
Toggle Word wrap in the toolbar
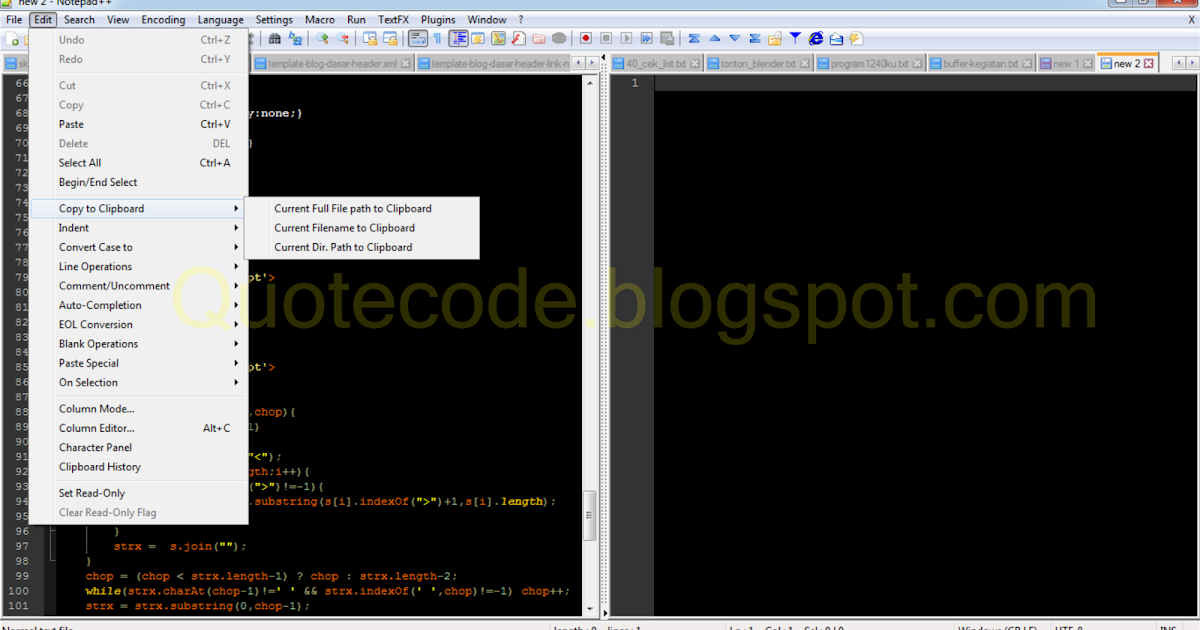(x=418, y=39)
